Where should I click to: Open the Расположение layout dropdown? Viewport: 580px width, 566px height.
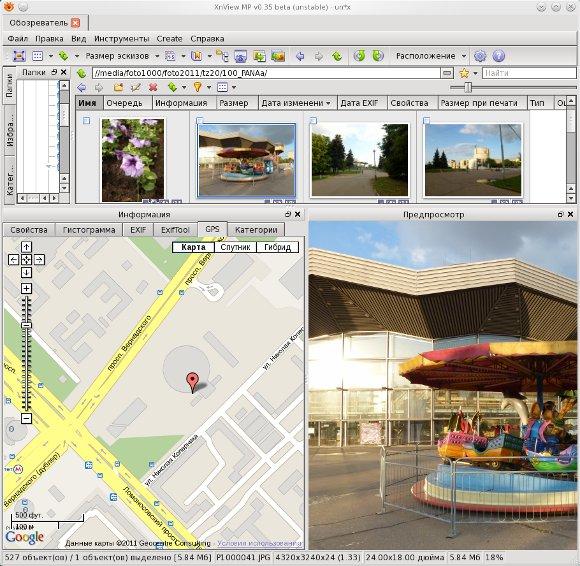point(464,56)
